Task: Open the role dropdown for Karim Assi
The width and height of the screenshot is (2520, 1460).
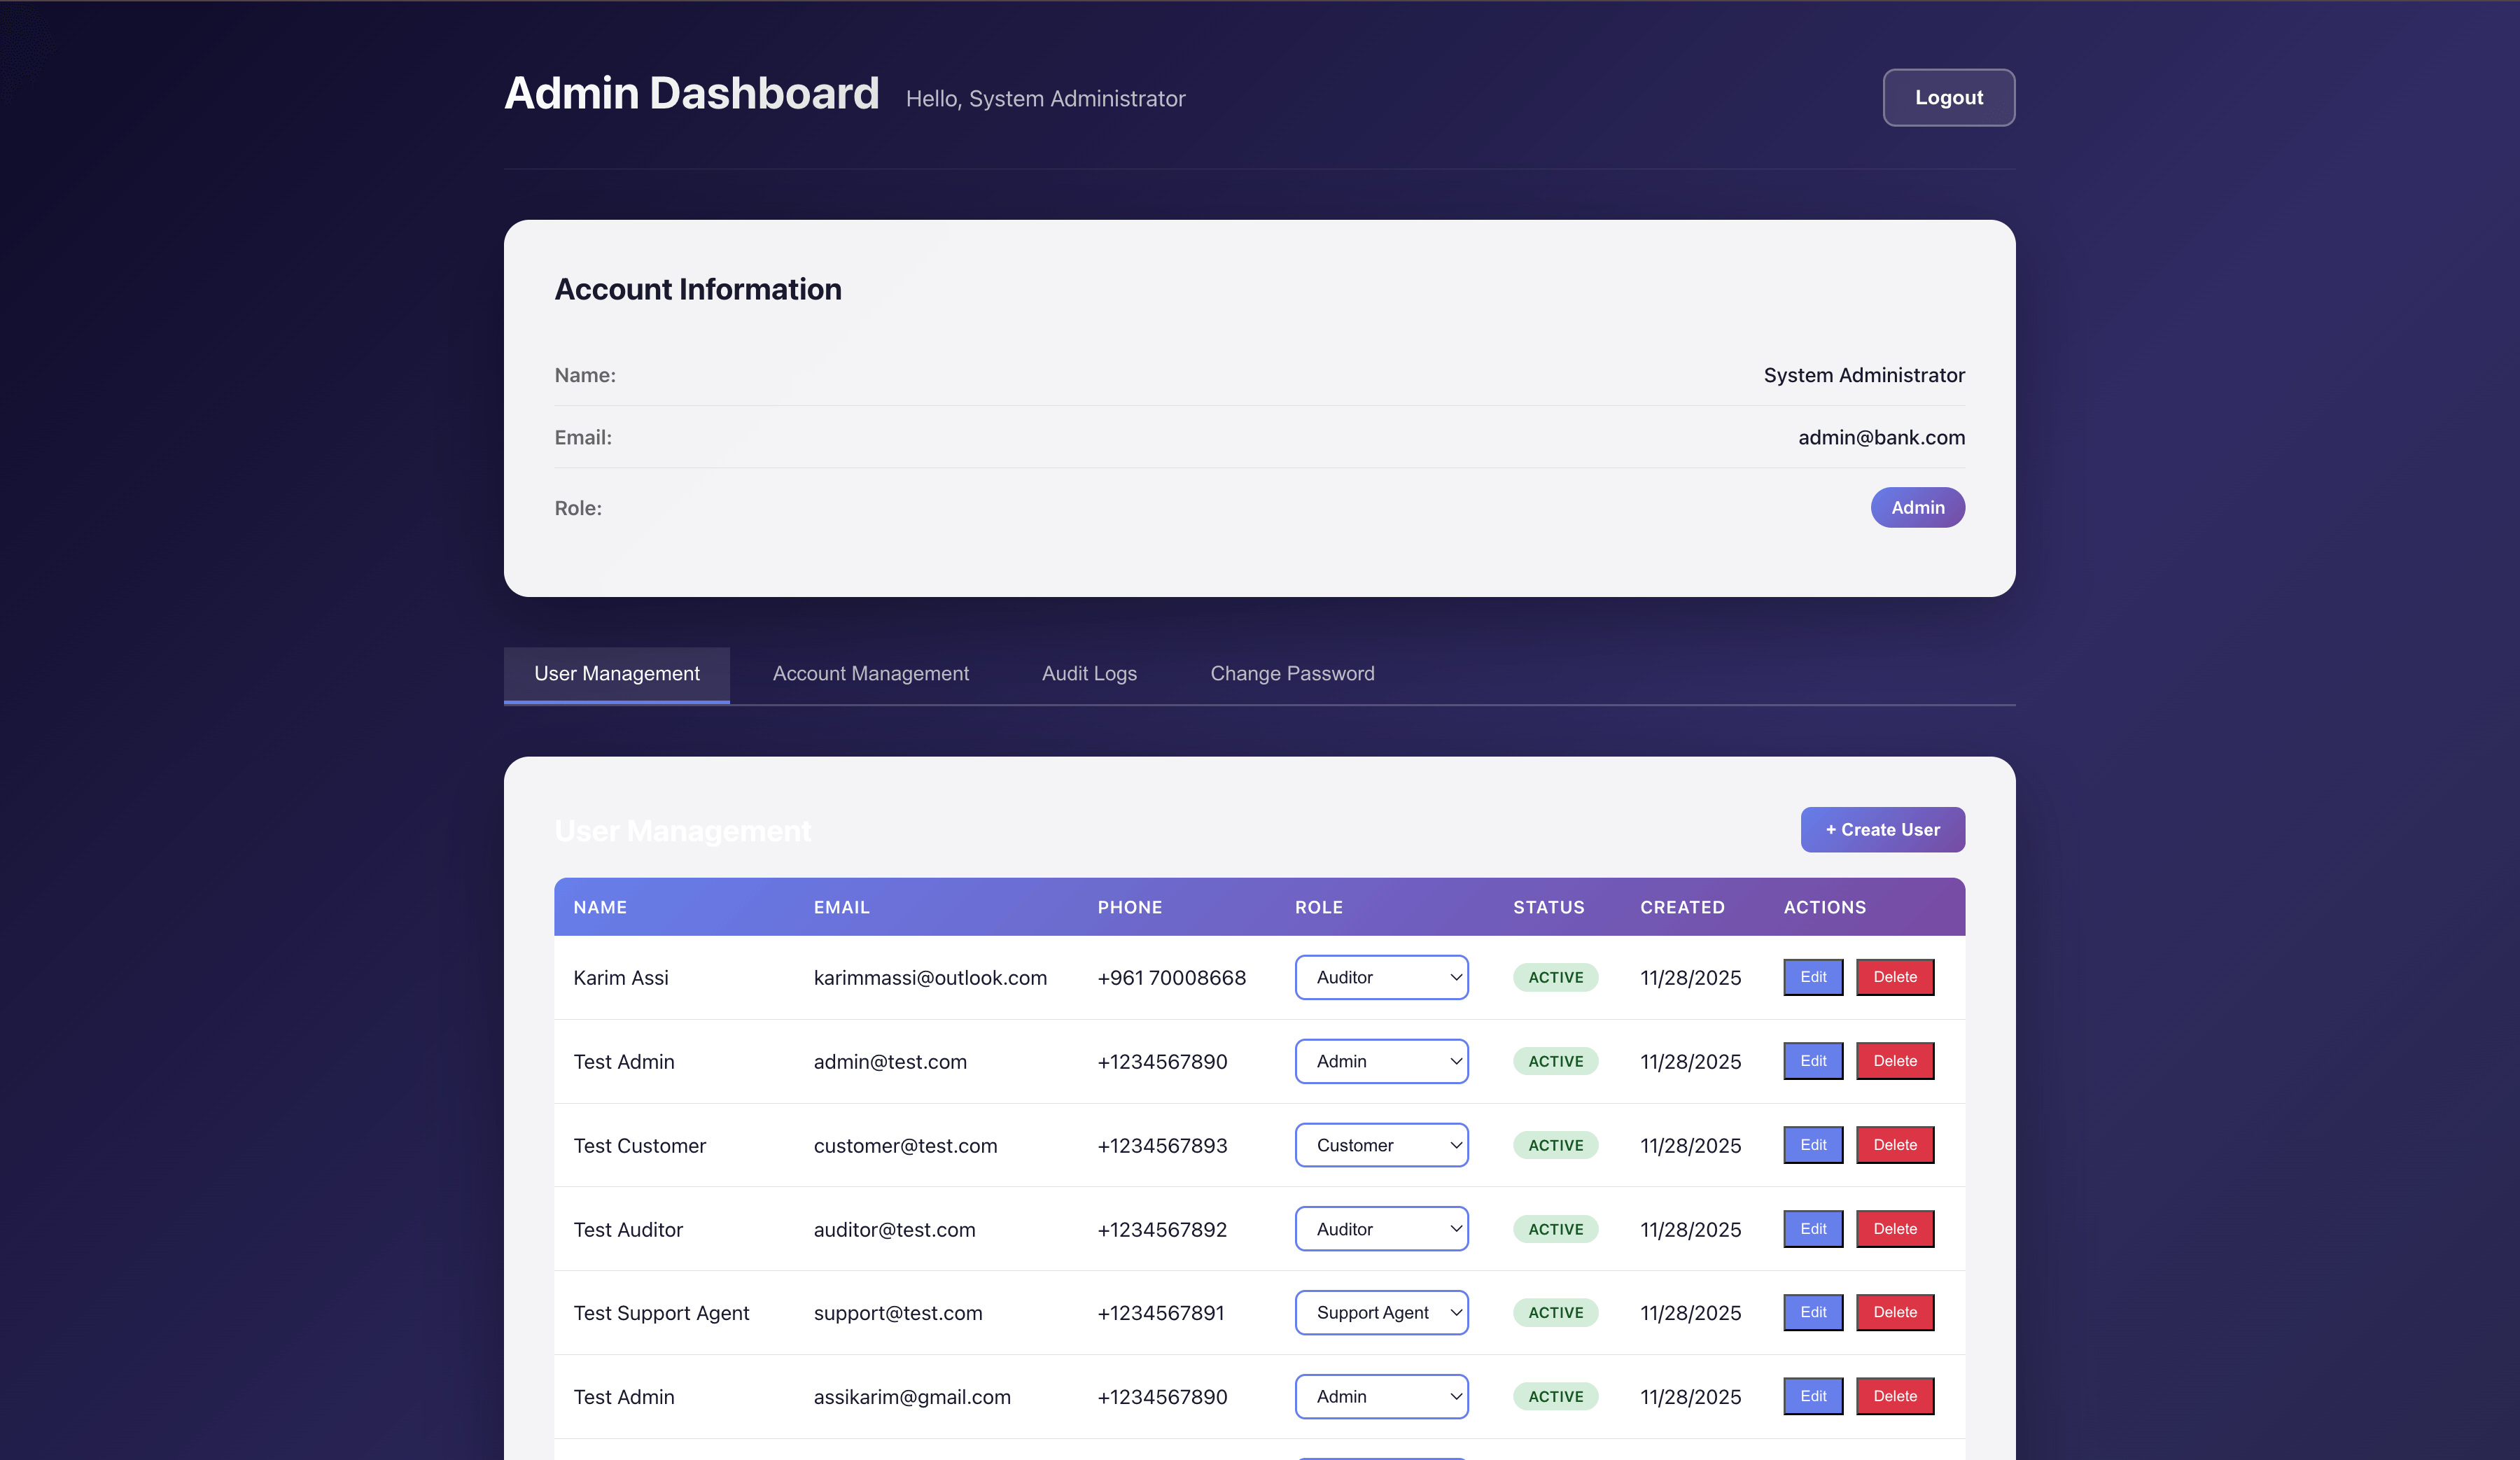Action: (1381, 977)
